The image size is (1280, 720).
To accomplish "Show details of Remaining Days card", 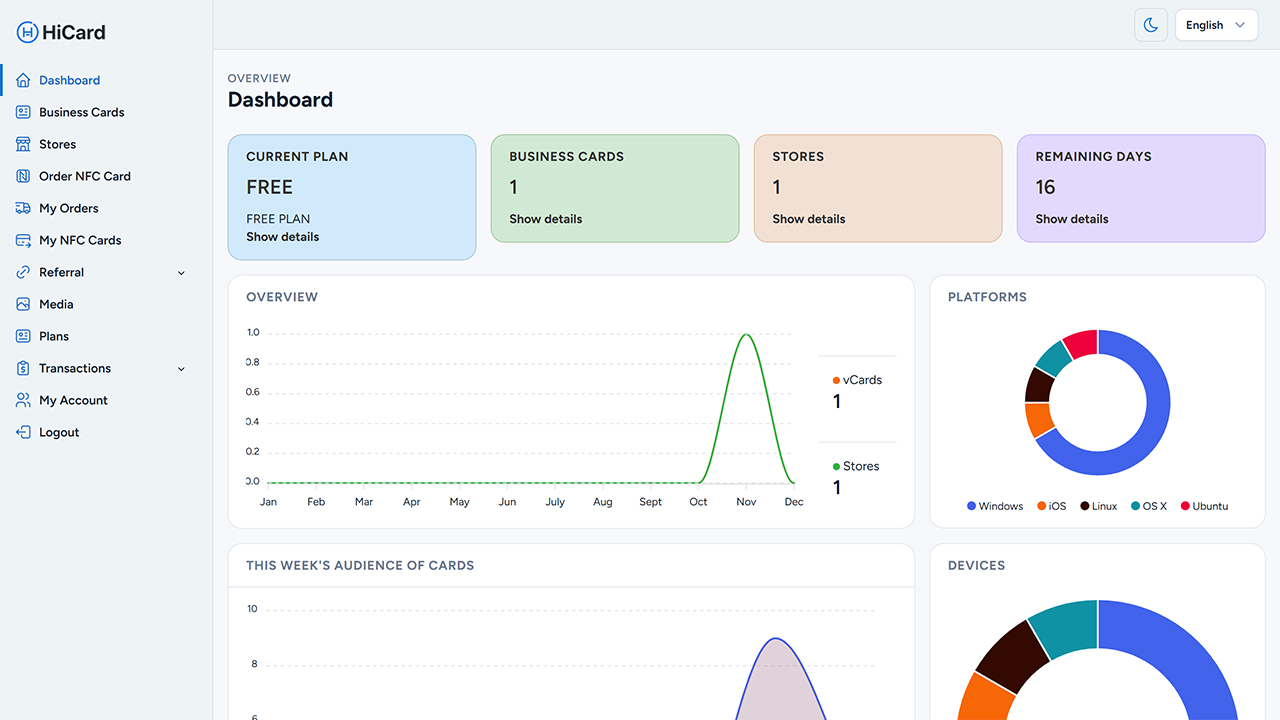I will 1072,219.
